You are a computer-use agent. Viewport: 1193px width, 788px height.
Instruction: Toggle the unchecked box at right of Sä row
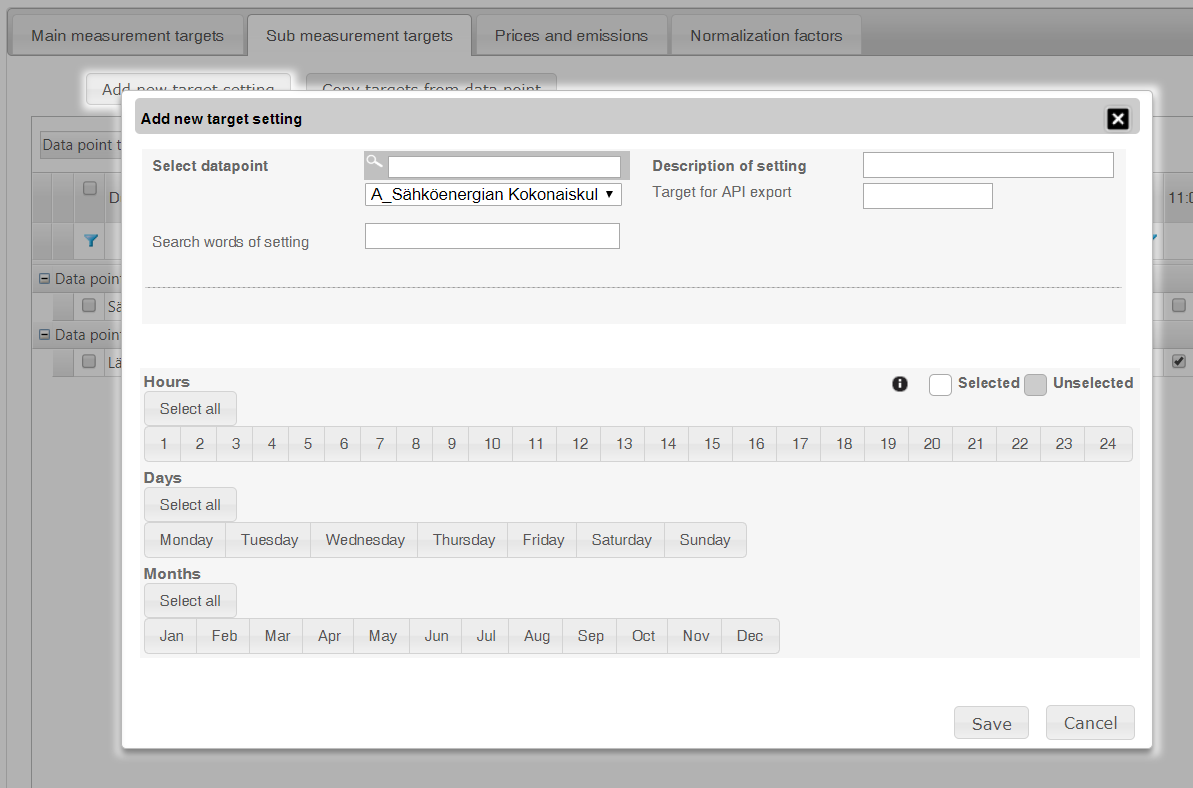[x=1179, y=305]
